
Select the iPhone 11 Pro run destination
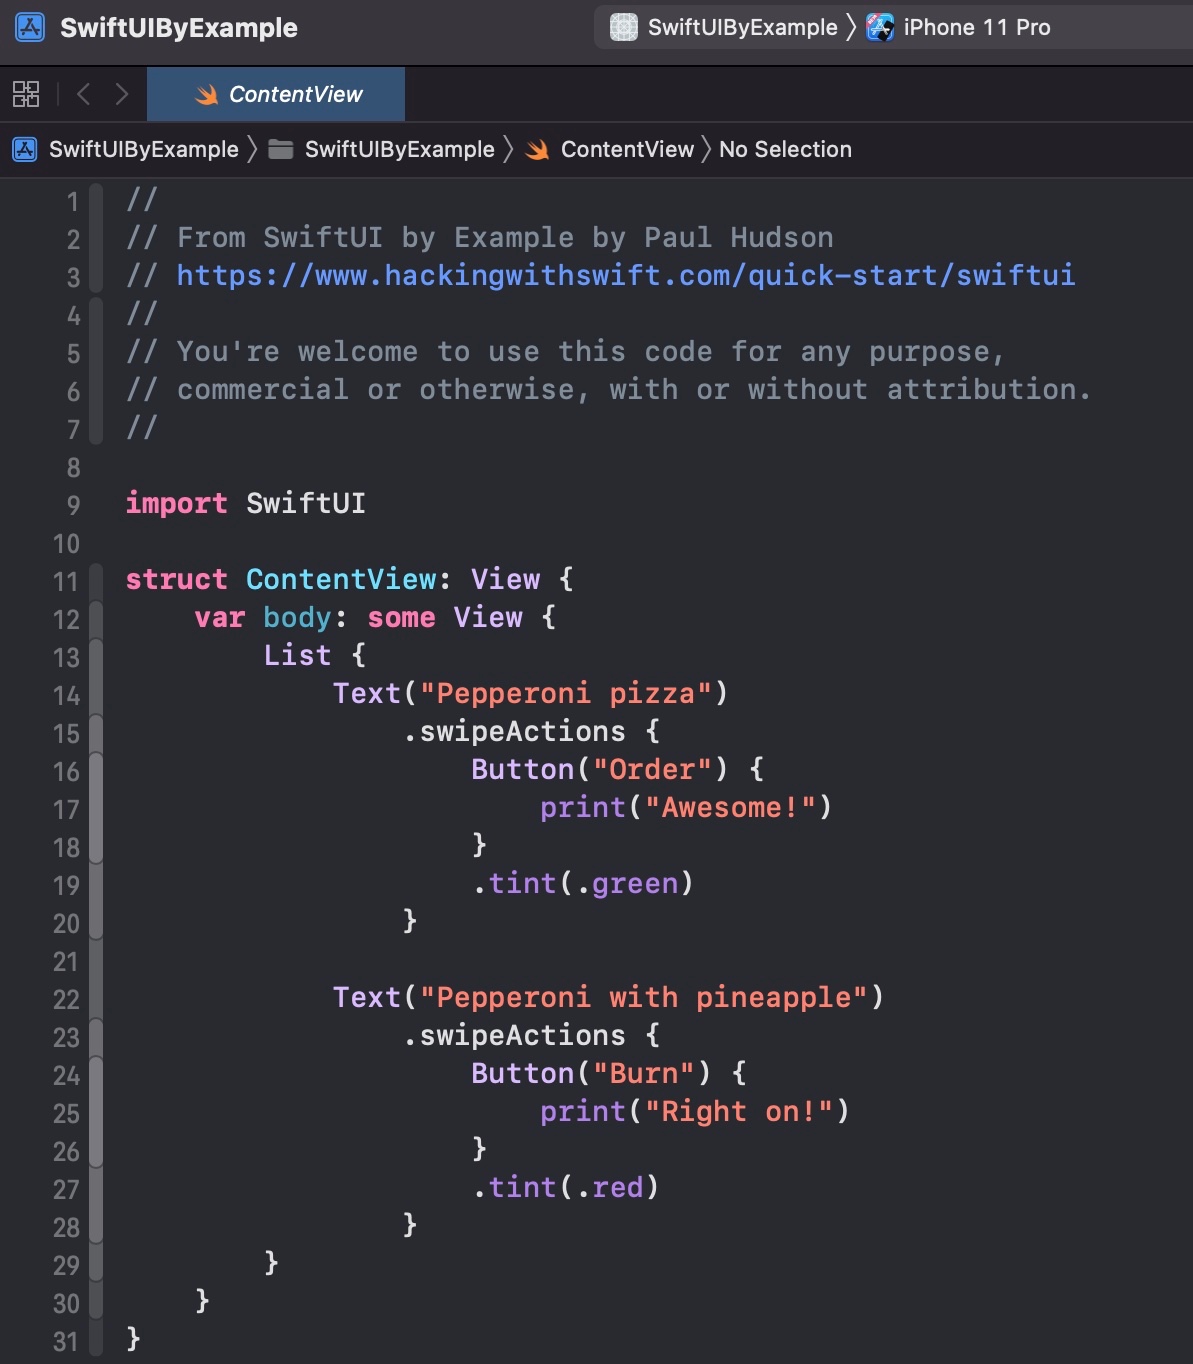tap(976, 27)
